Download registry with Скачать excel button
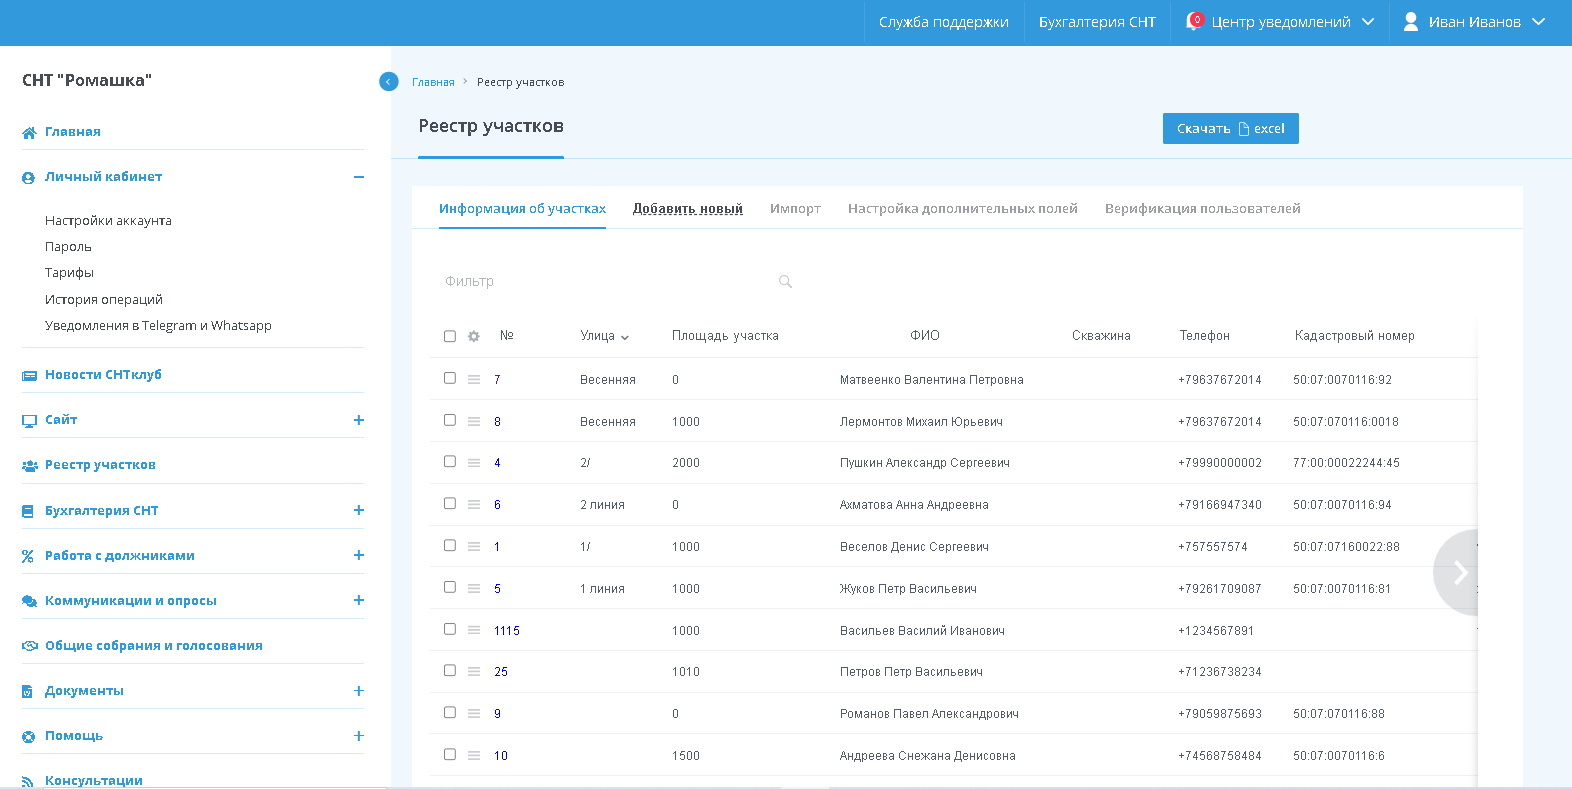 click(x=1231, y=129)
